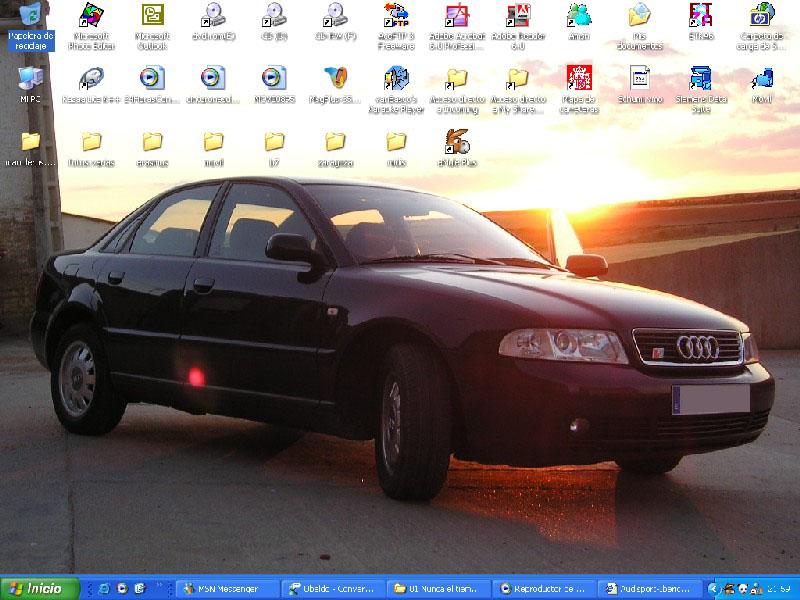The height and width of the screenshot is (600, 800).
Task: Select the Siemens Data Suite shortcut
Action: point(701,89)
